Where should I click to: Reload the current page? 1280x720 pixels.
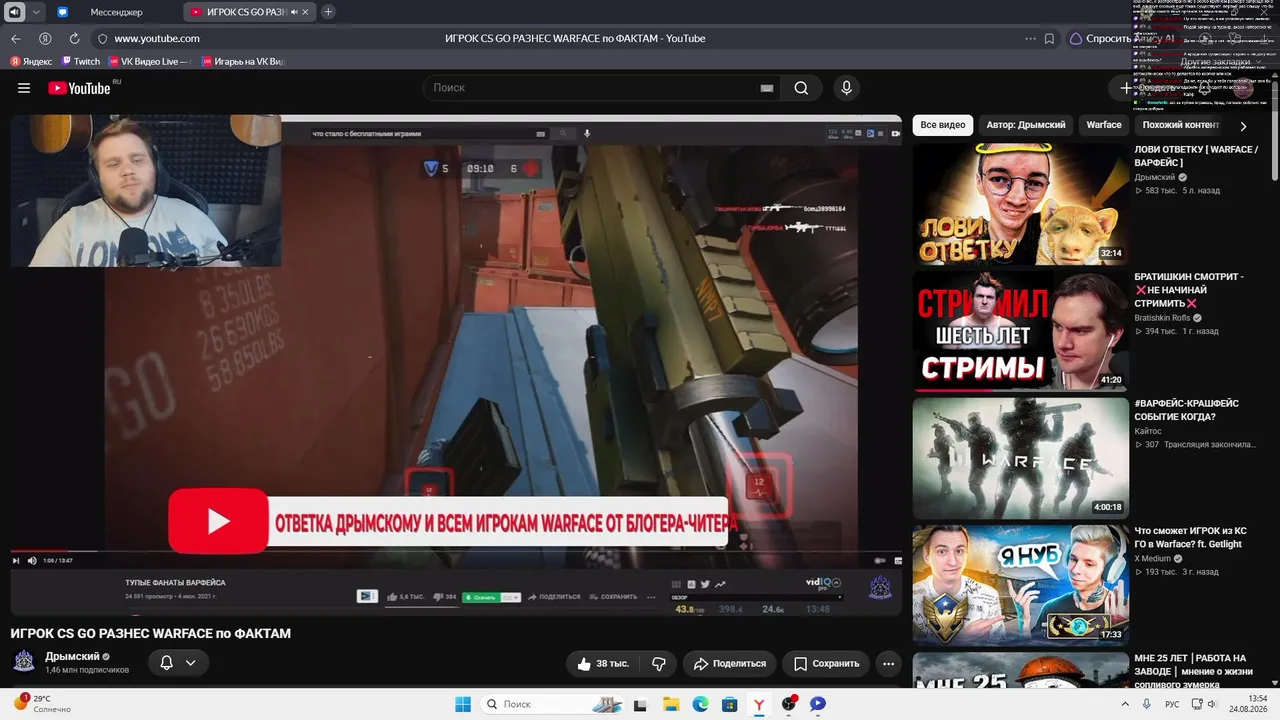click(74, 39)
